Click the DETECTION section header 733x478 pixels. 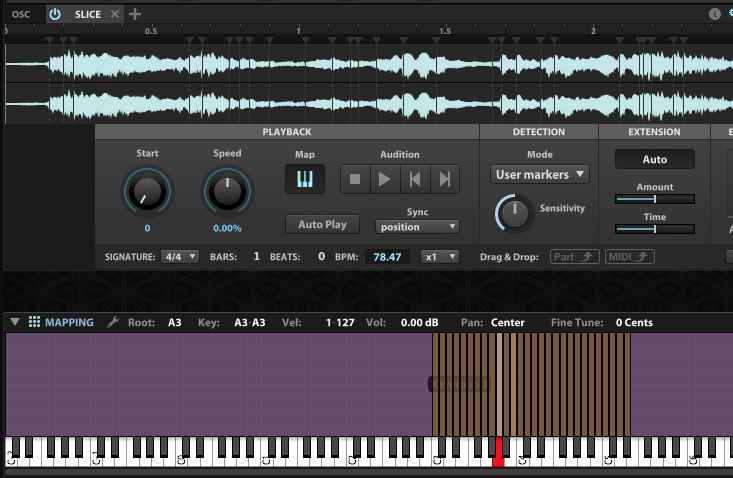click(x=539, y=132)
